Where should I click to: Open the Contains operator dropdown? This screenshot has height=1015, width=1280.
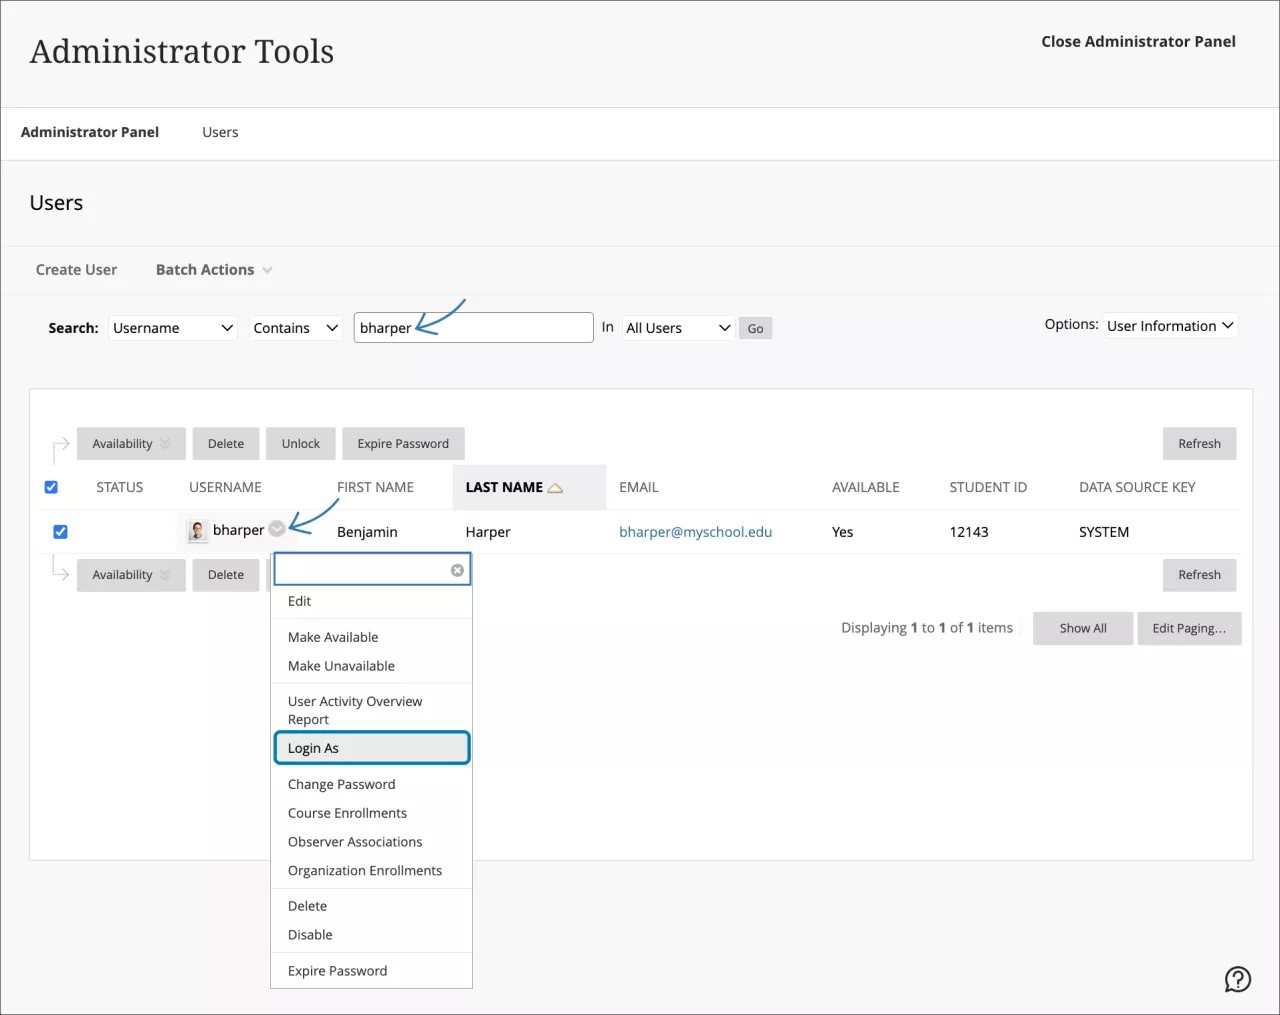(295, 327)
